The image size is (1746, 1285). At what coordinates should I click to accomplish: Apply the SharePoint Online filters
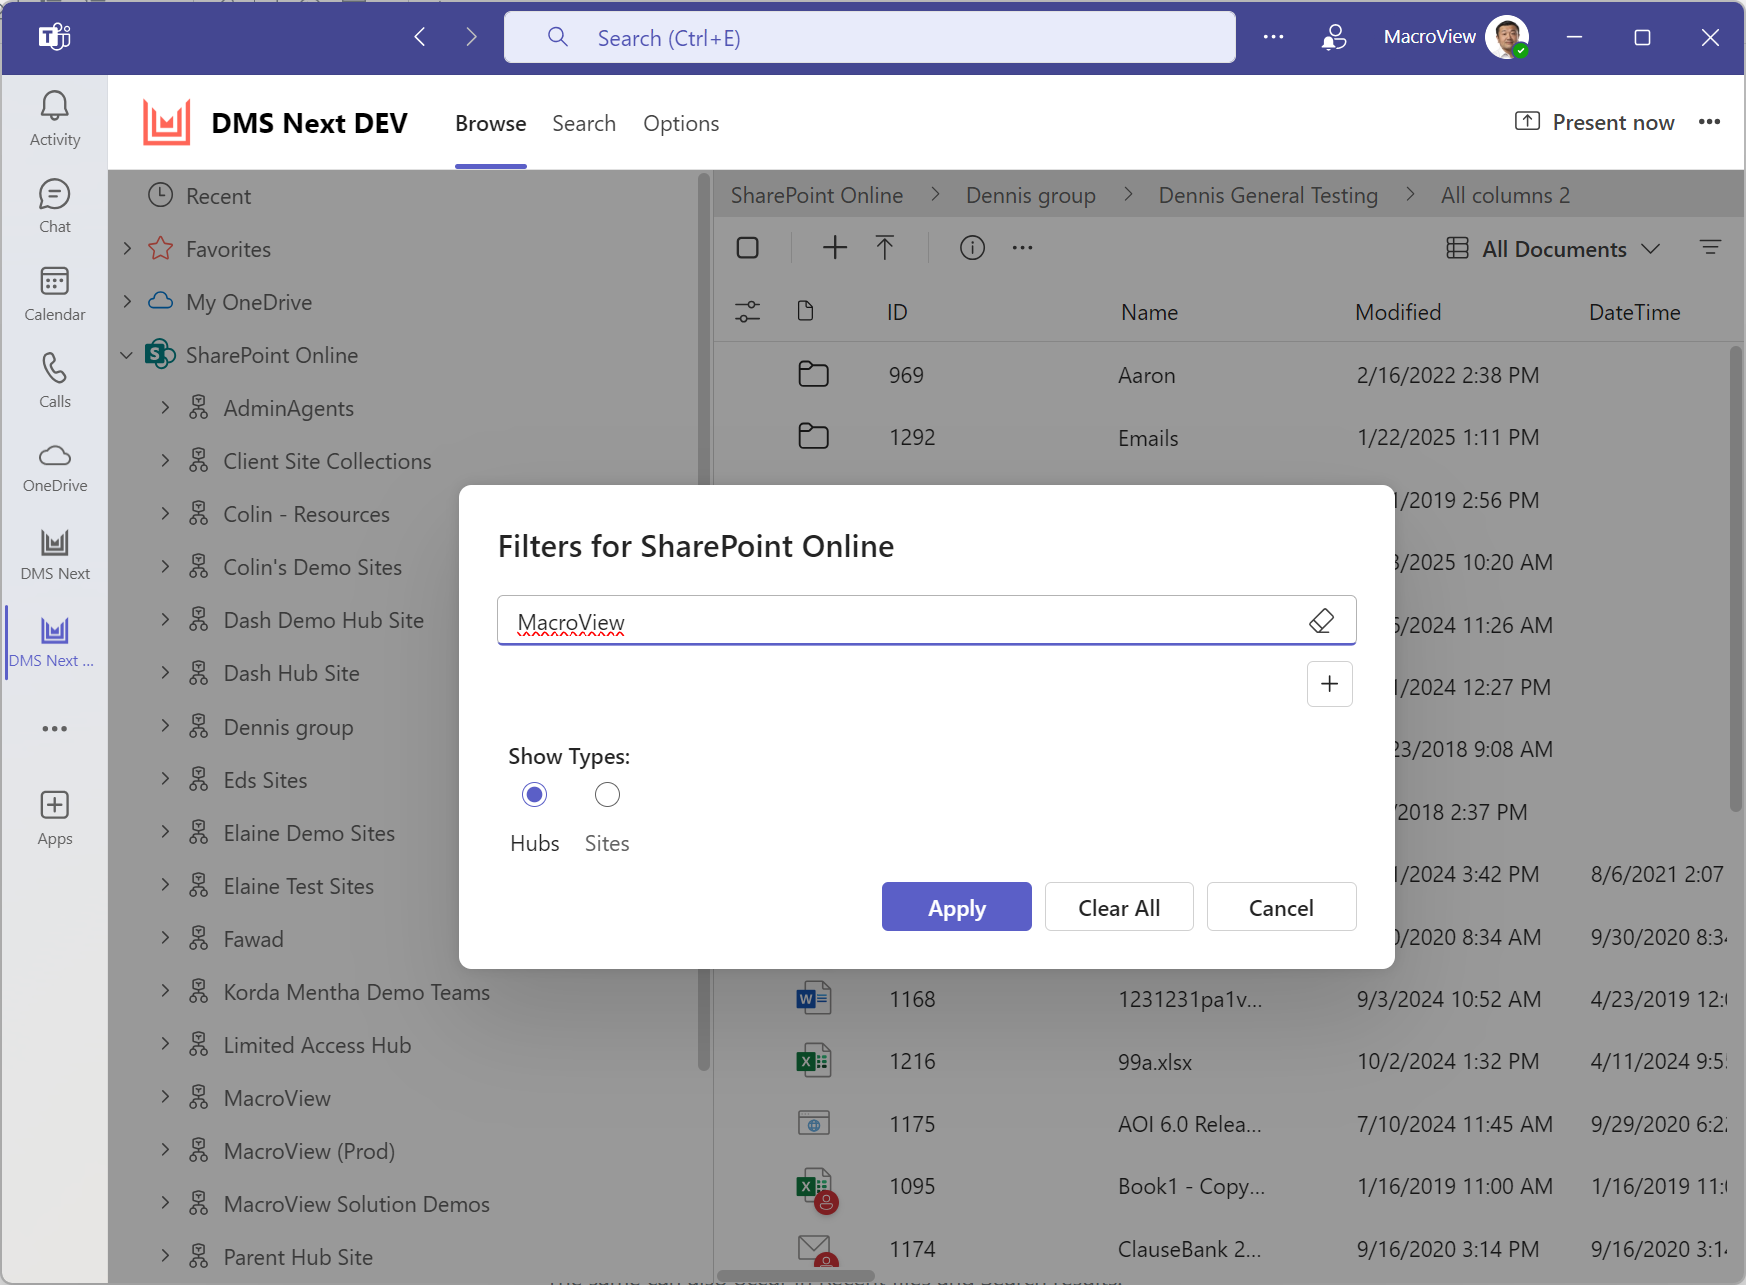[x=956, y=907]
